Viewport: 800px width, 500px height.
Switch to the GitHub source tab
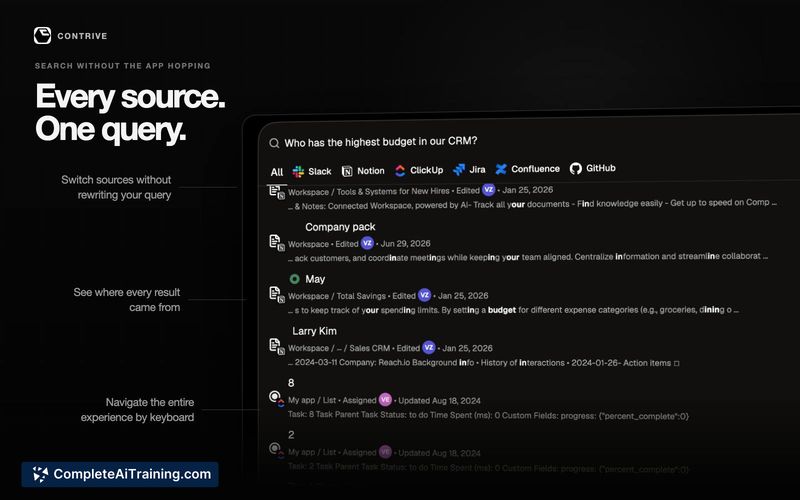pos(593,168)
